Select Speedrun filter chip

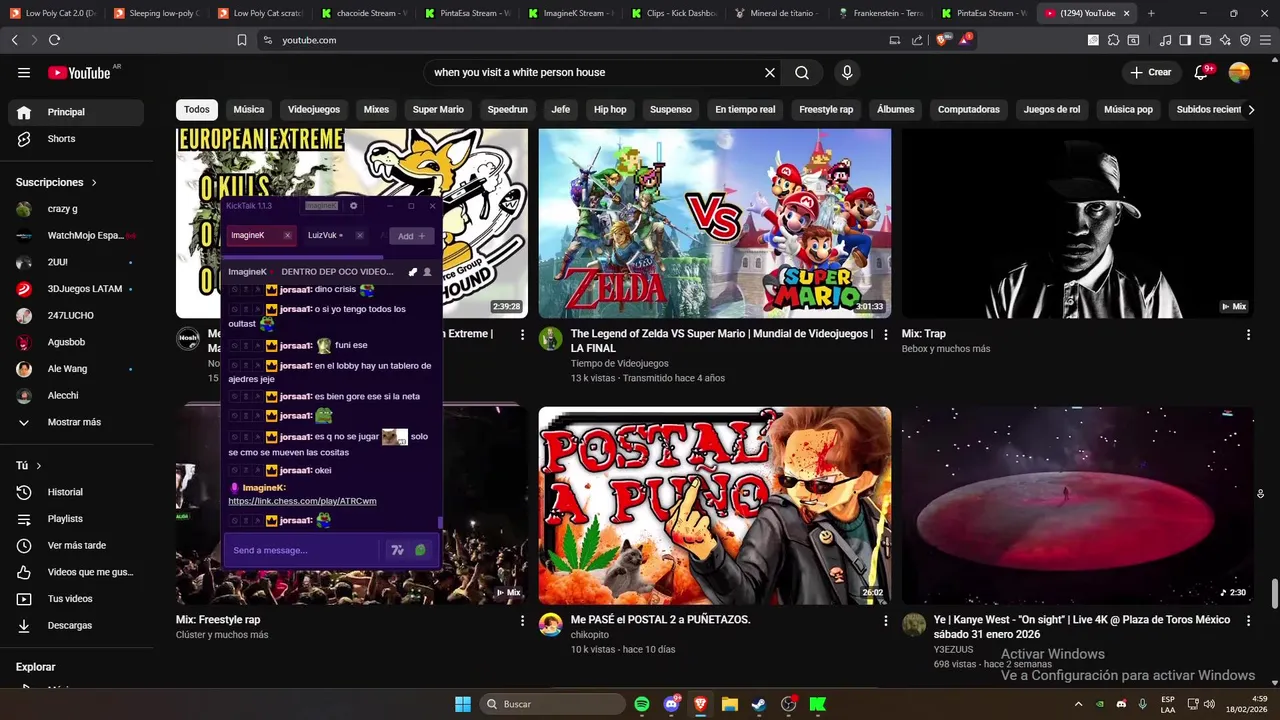(507, 110)
